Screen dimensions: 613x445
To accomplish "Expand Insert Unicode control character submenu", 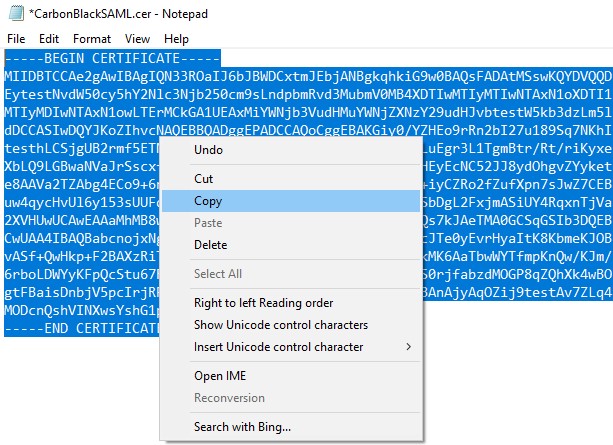I will (291, 347).
